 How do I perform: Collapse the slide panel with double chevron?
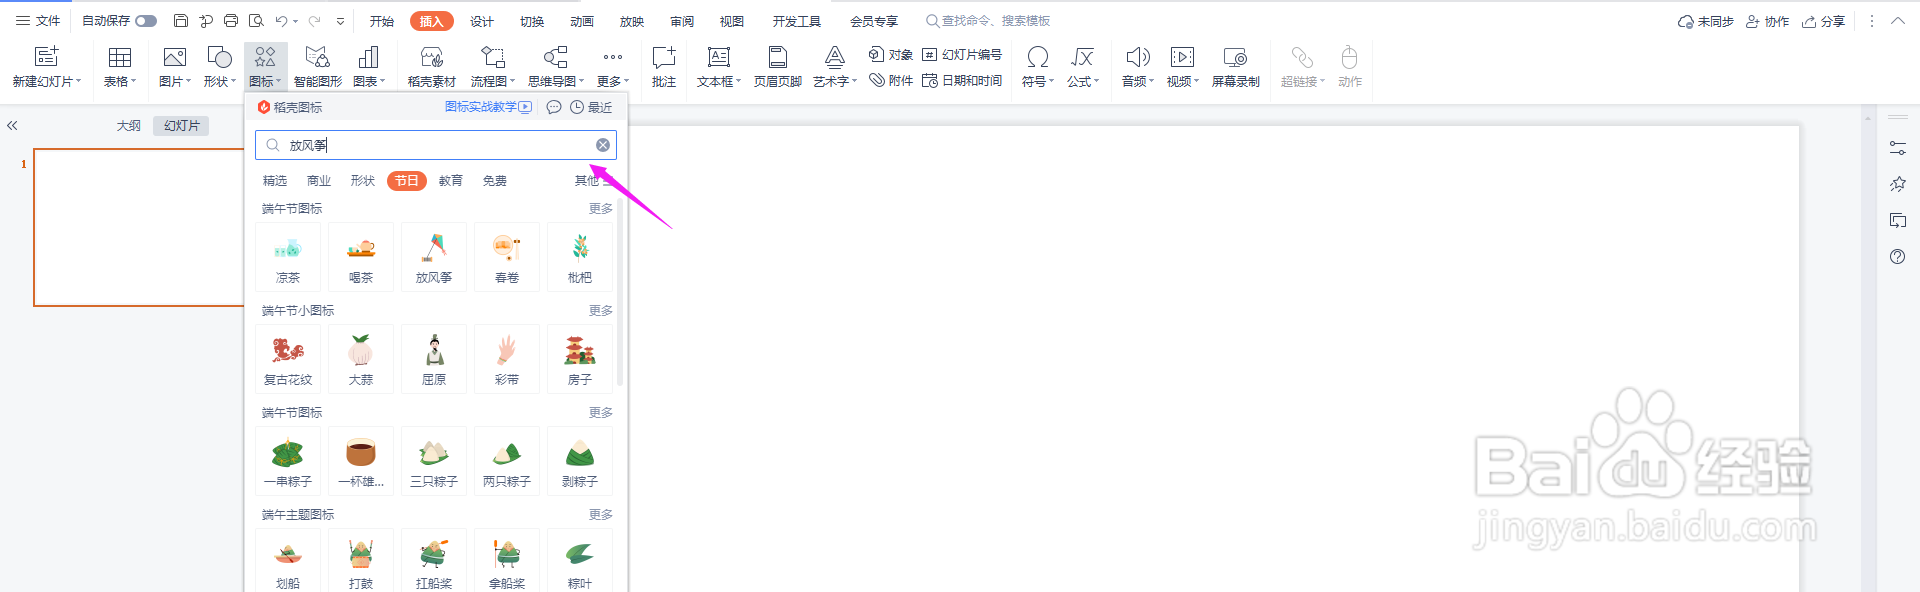coord(12,126)
